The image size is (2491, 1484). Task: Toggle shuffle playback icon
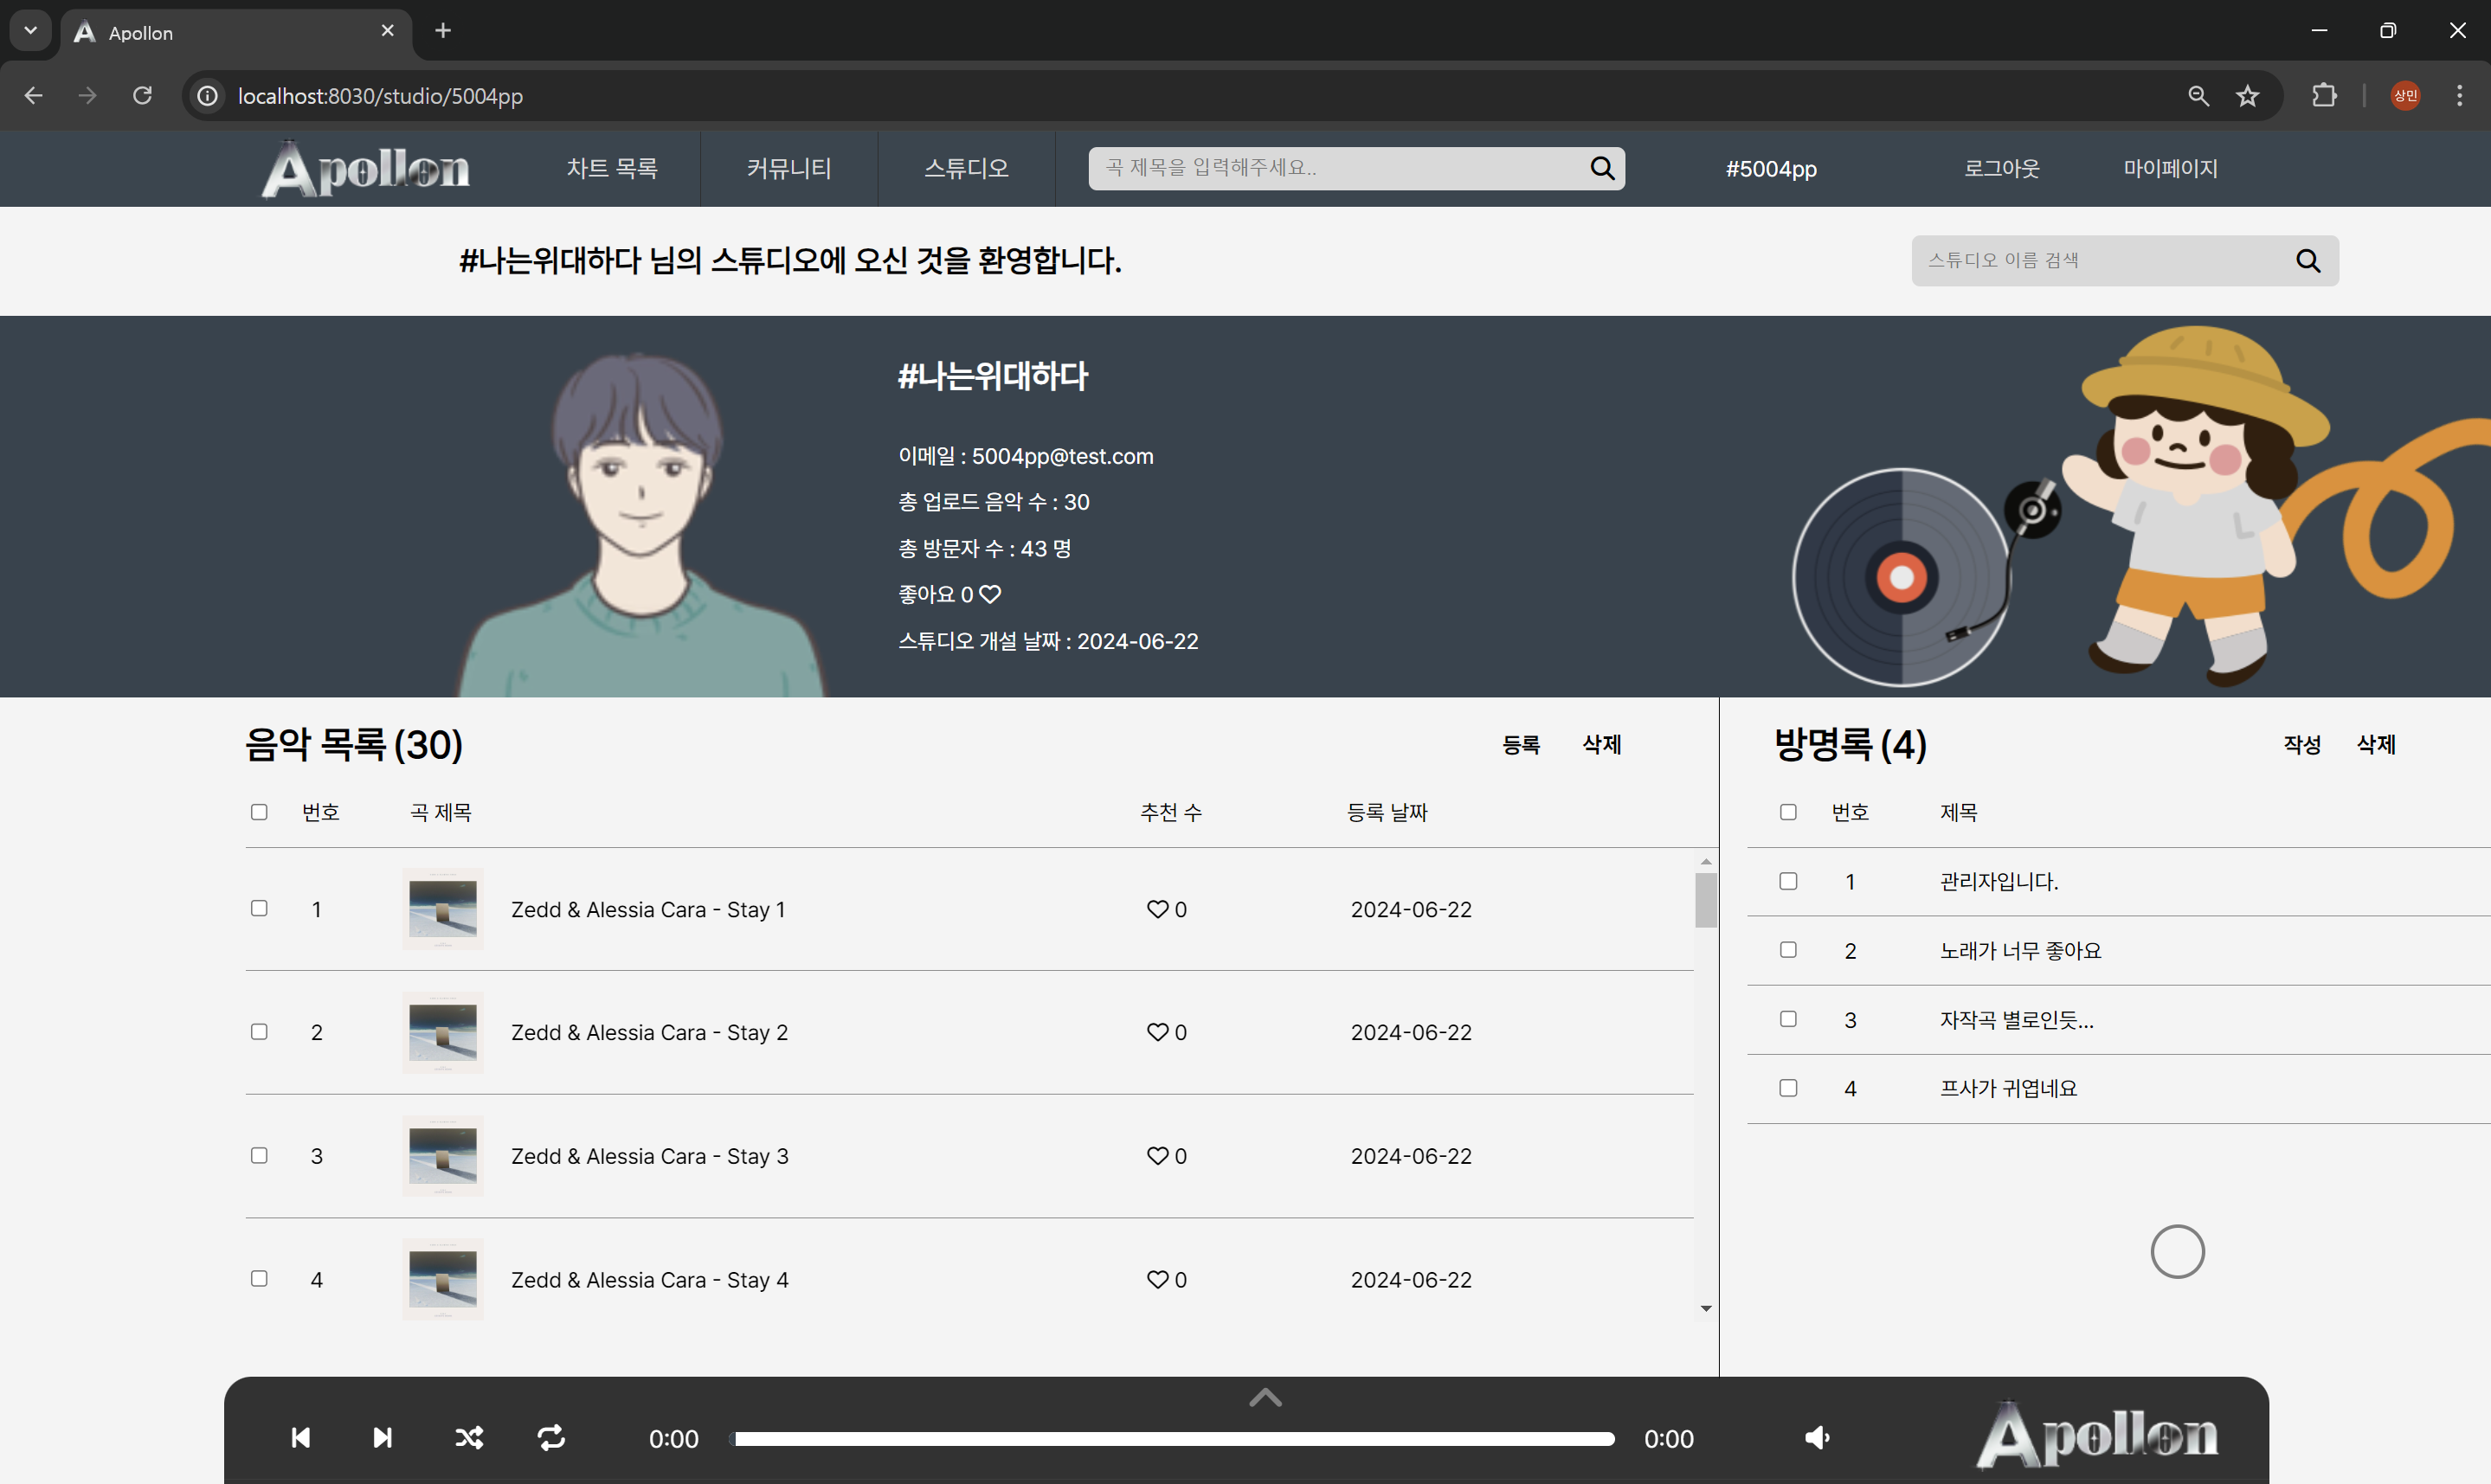(x=469, y=1438)
